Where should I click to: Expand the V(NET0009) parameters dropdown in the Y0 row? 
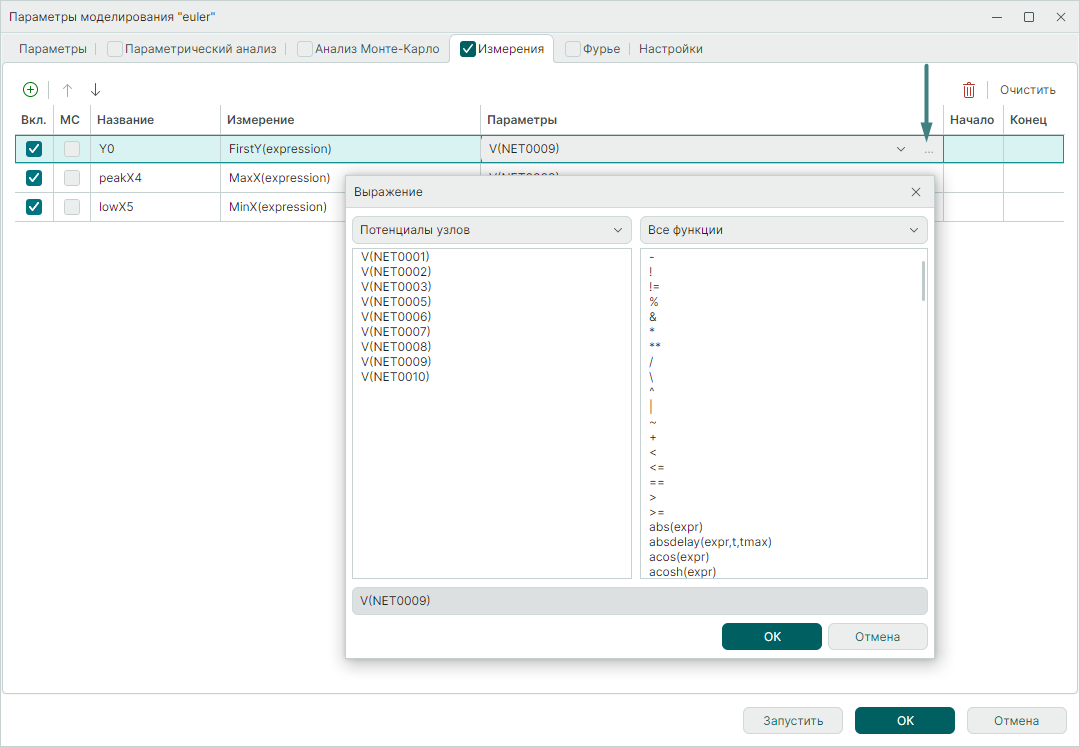click(x=901, y=150)
